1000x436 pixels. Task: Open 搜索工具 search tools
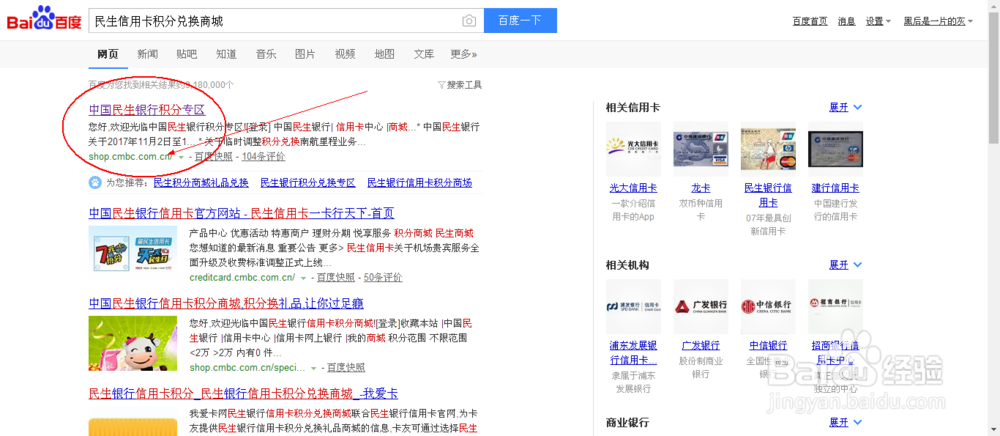[460, 85]
